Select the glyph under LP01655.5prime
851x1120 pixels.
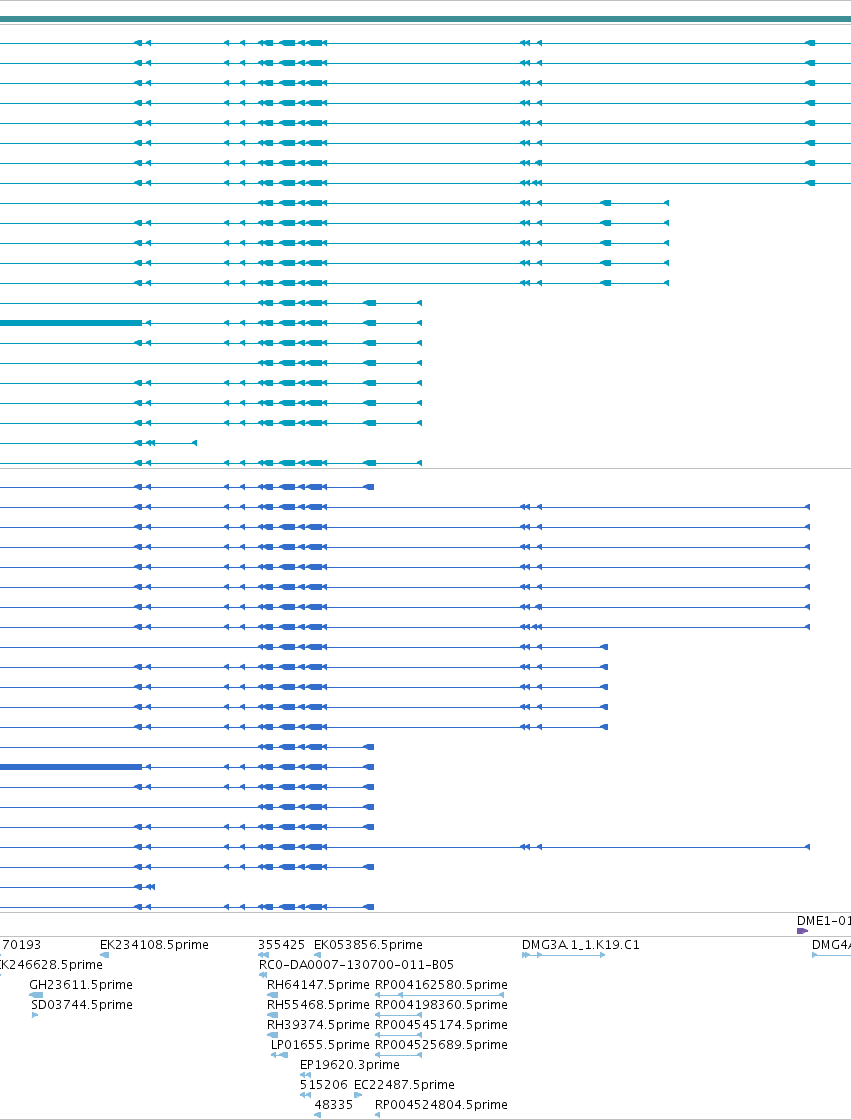point(279,1055)
